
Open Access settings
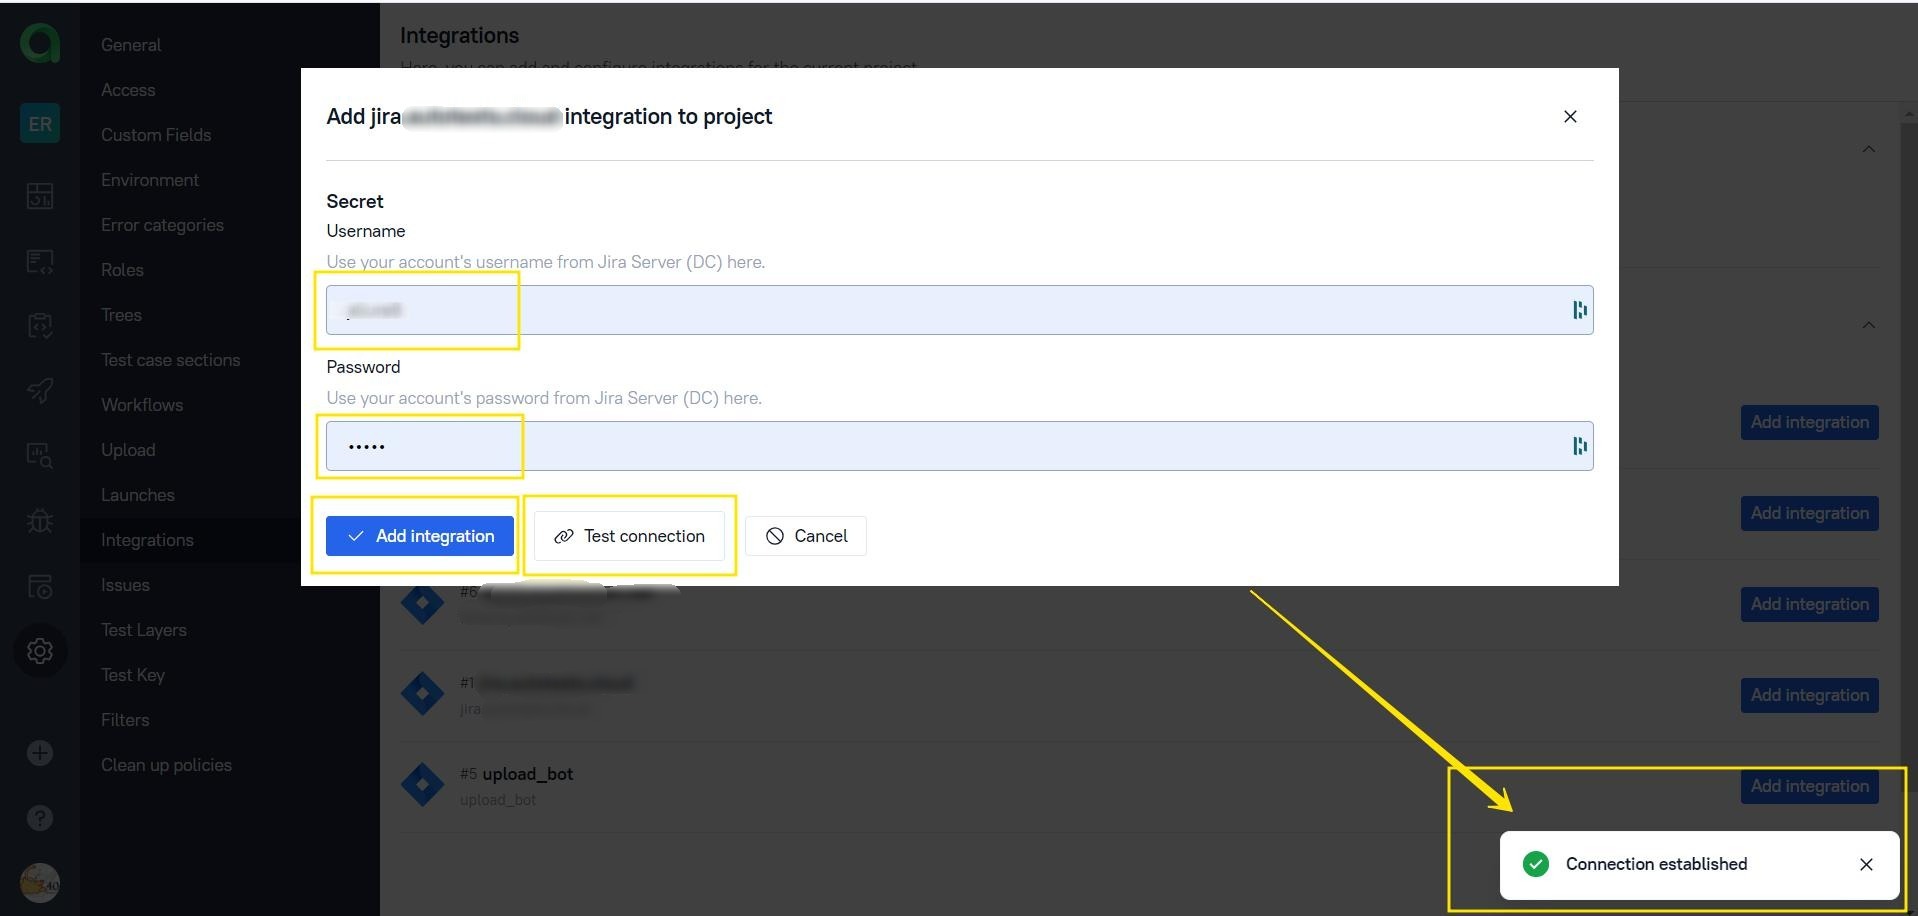pos(128,90)
